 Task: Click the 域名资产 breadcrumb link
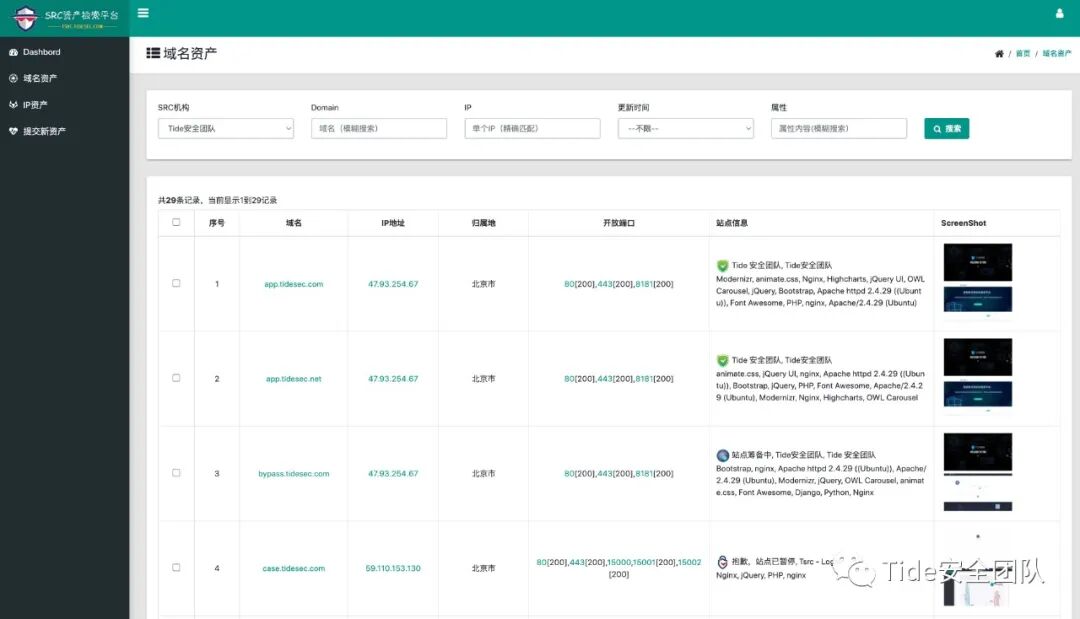pos(1057,54)
